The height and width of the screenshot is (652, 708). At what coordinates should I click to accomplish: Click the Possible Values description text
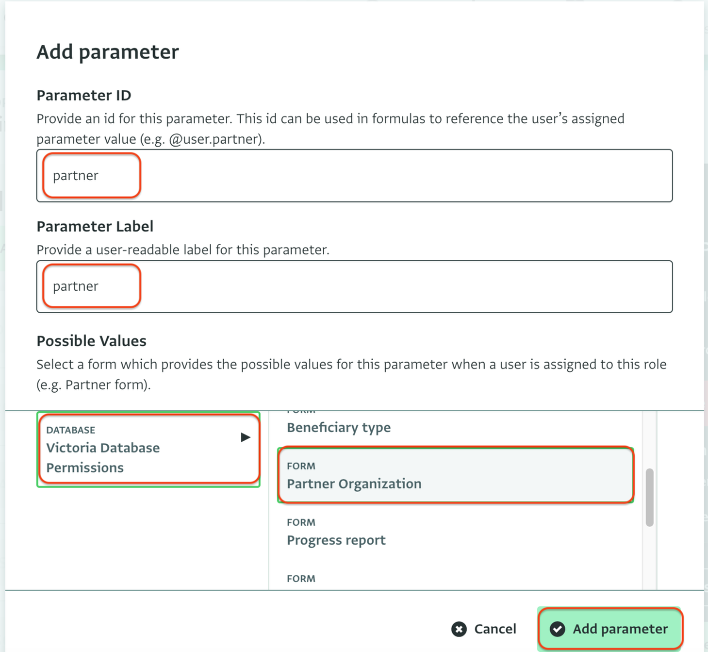pyautogui.click(x=351, y=374)
